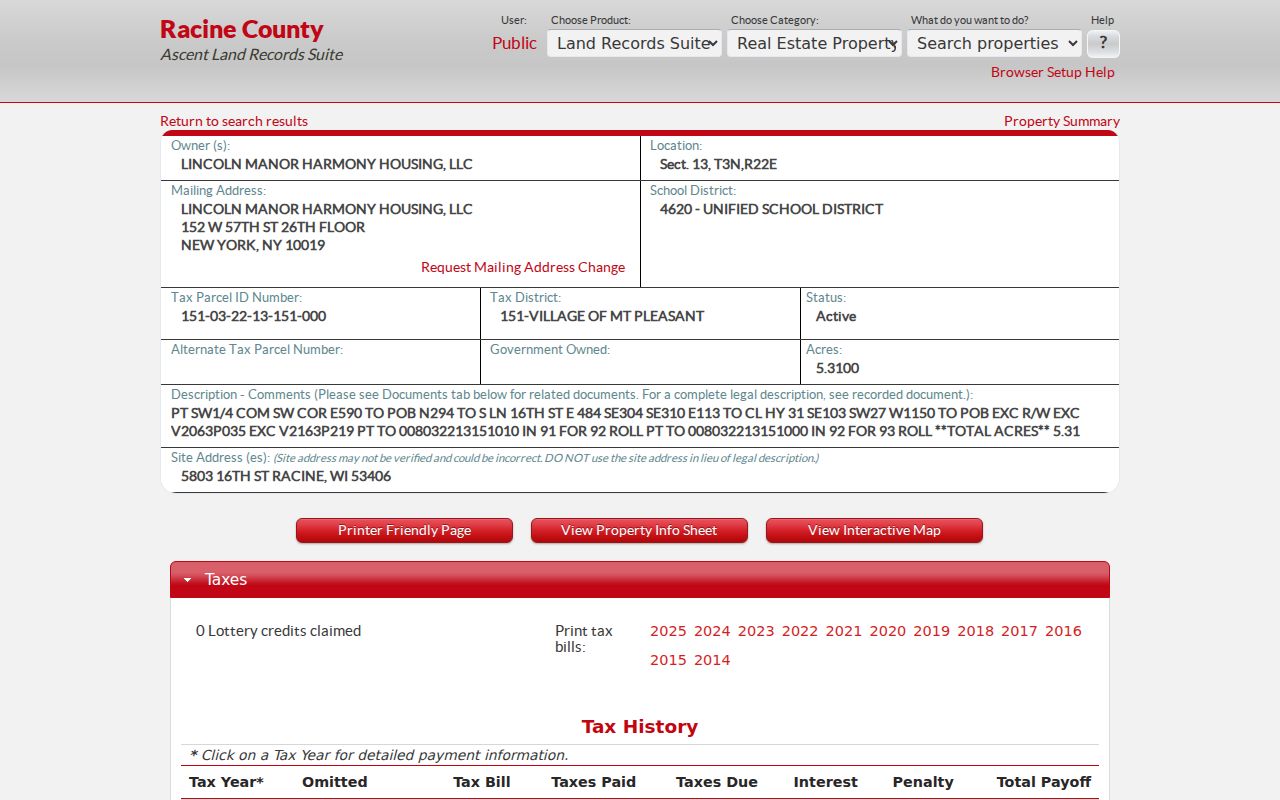Click the Public user link
The image size is (1280, 800).
coord(514,43)
